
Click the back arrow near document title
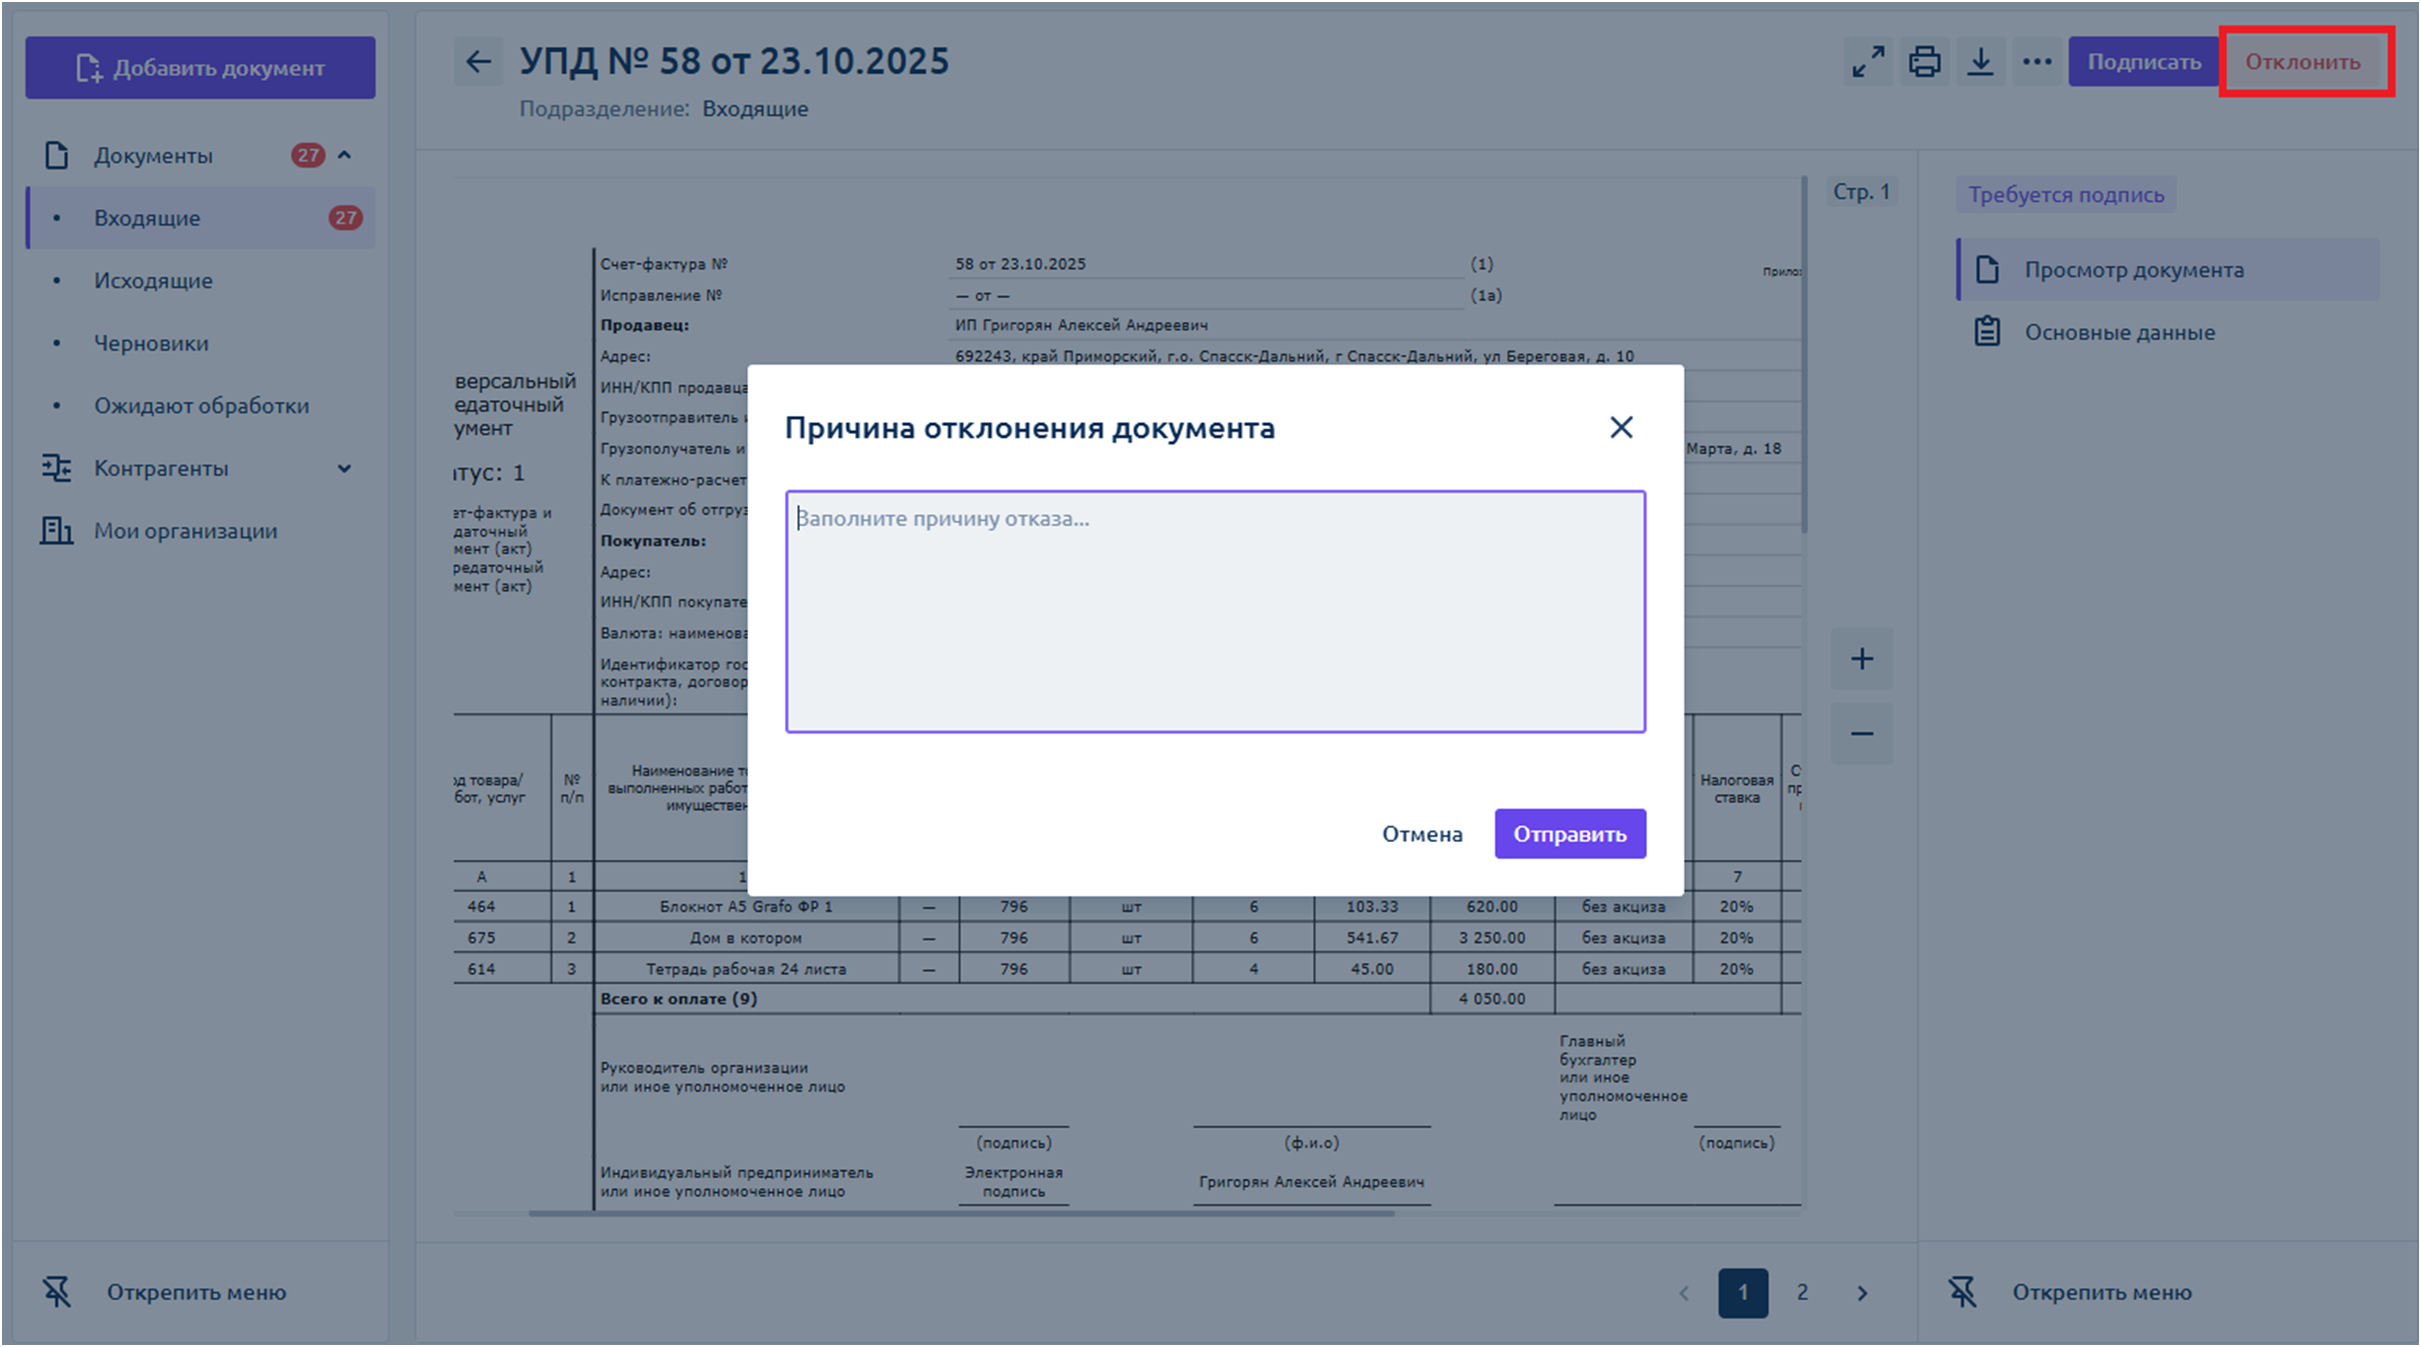pyautogui.click(x=478, y=62)
